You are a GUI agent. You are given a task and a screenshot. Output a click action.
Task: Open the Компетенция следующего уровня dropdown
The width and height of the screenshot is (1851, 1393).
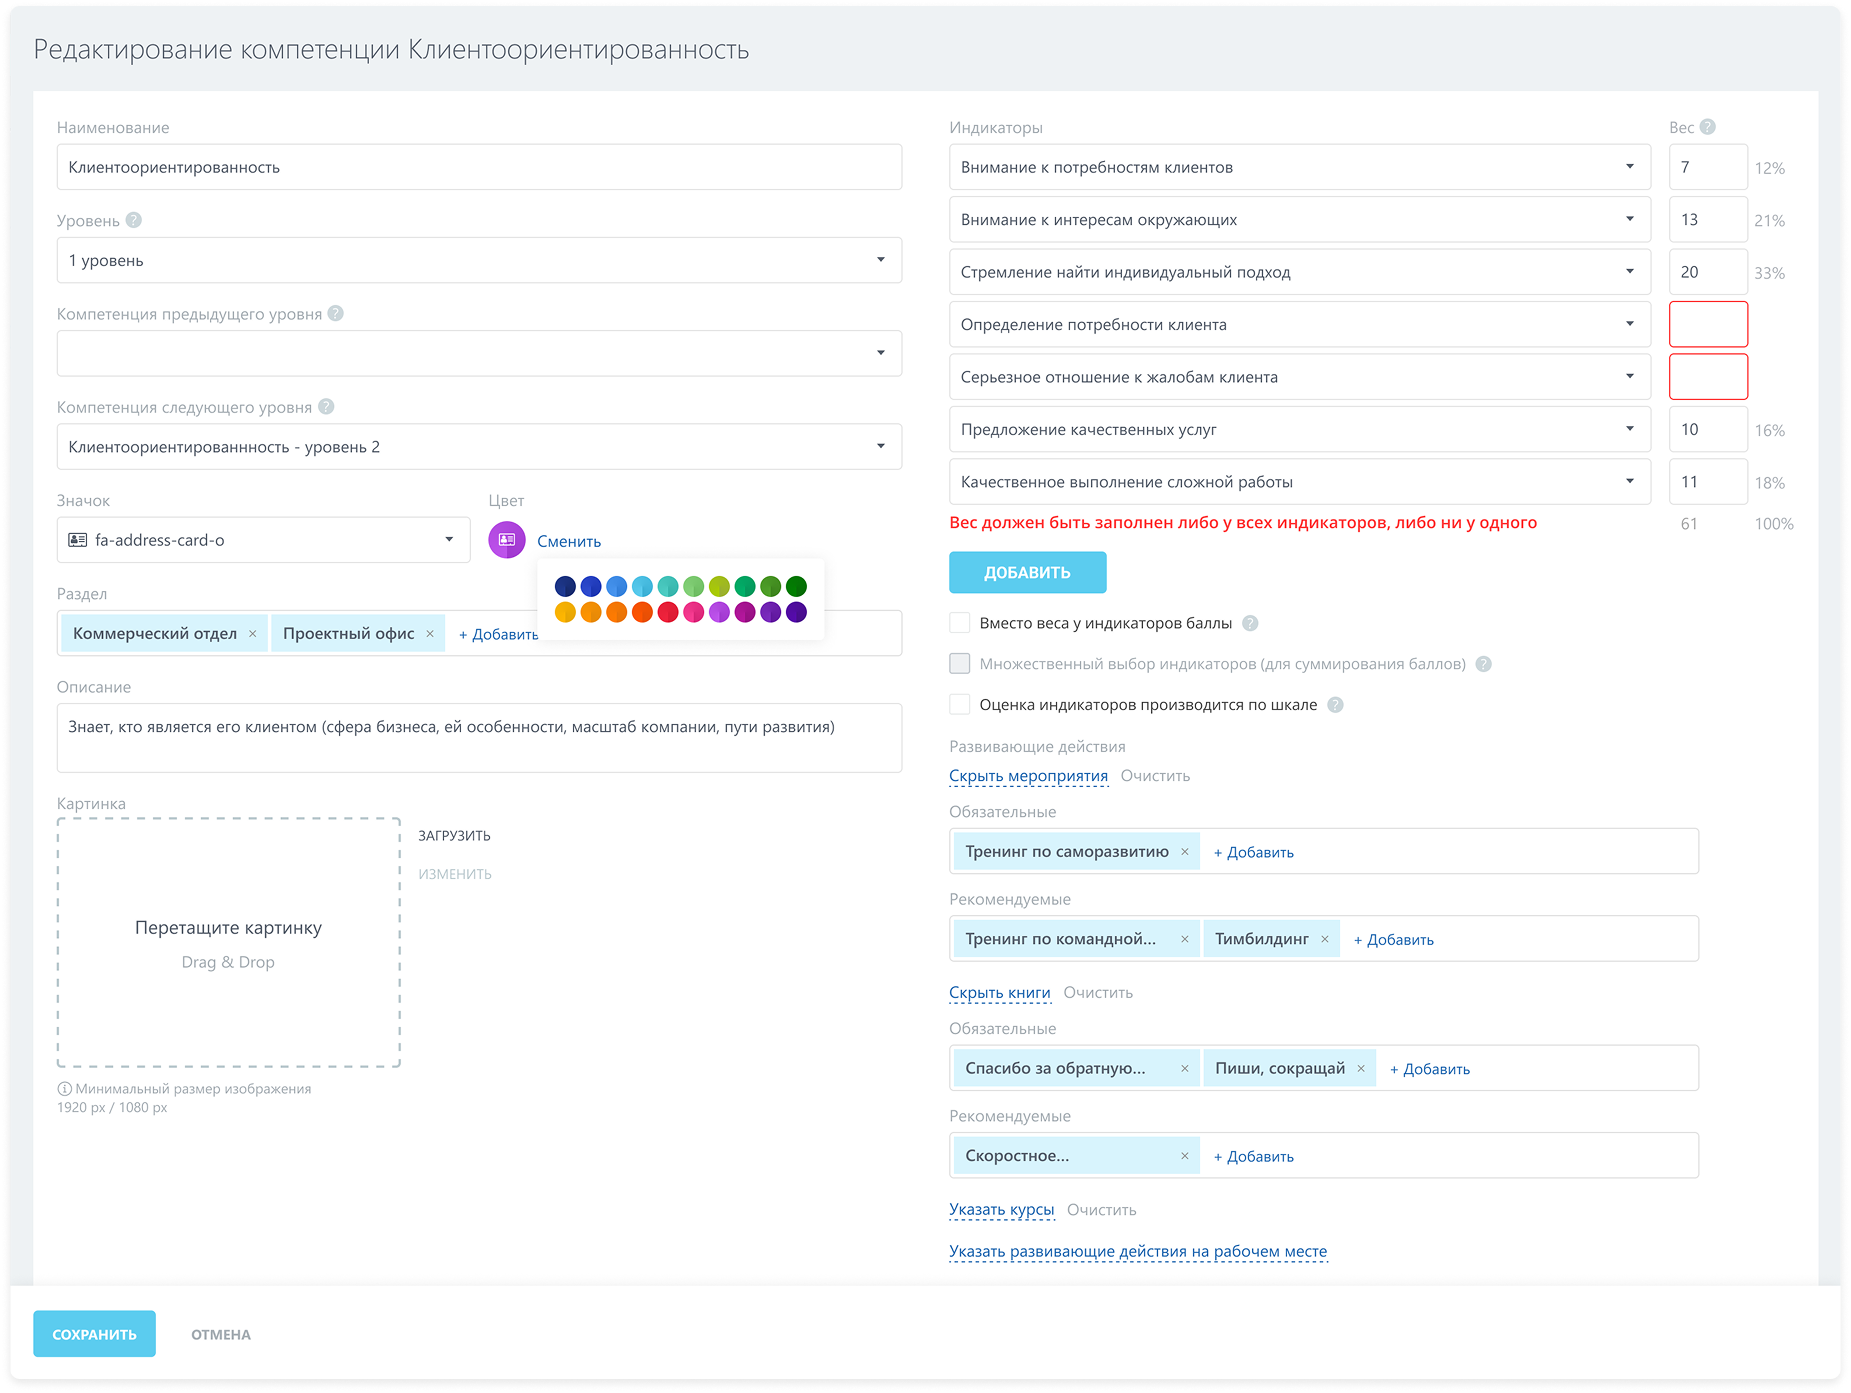[x=479, y=446]
